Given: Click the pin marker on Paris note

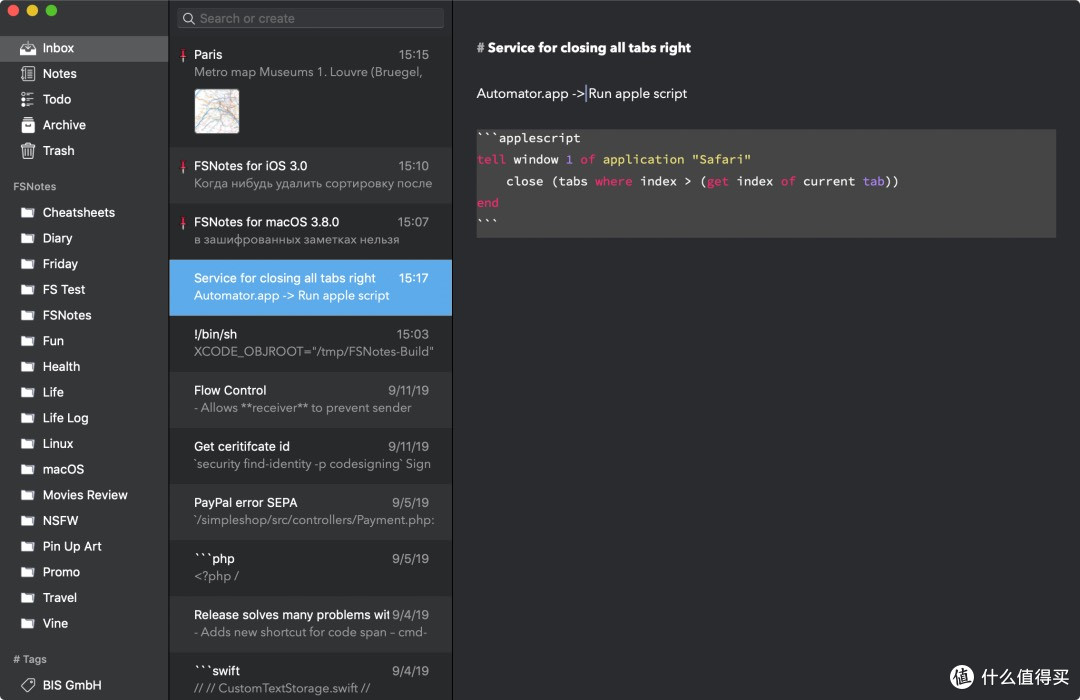Looking at the screenshot, I should pos(183,55).
